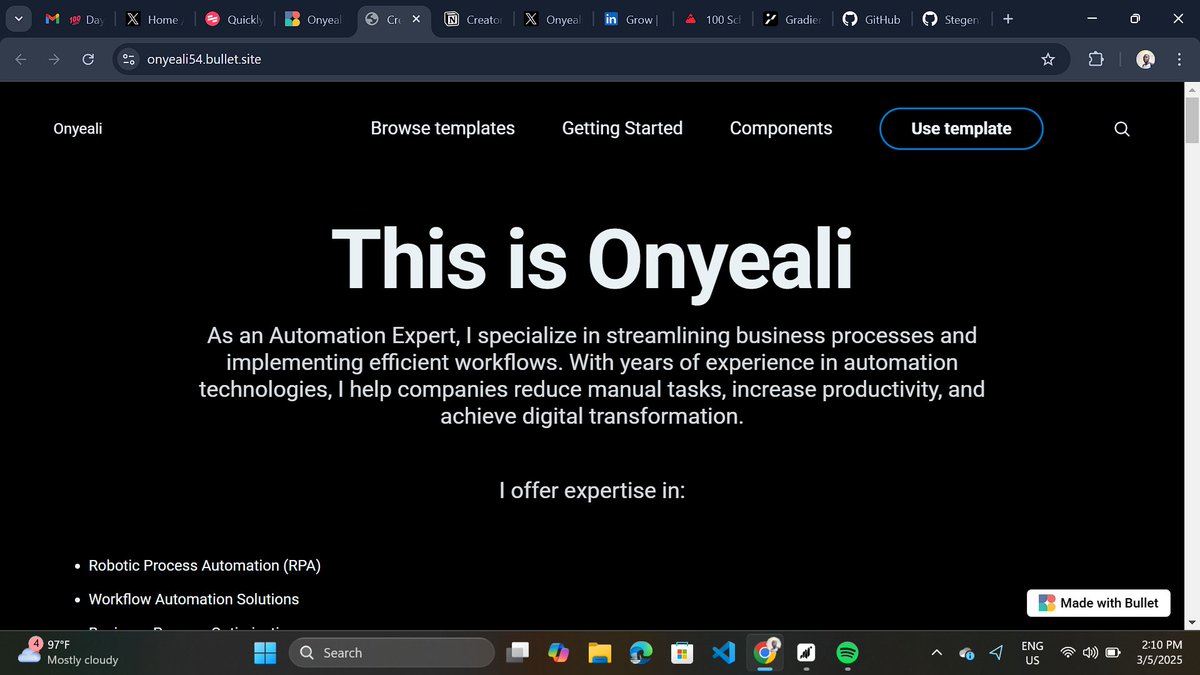The height and width of the screenshot is (675, 1200).
Task: Open Microsoft Store from the taskbar
Action: [682, 653]
